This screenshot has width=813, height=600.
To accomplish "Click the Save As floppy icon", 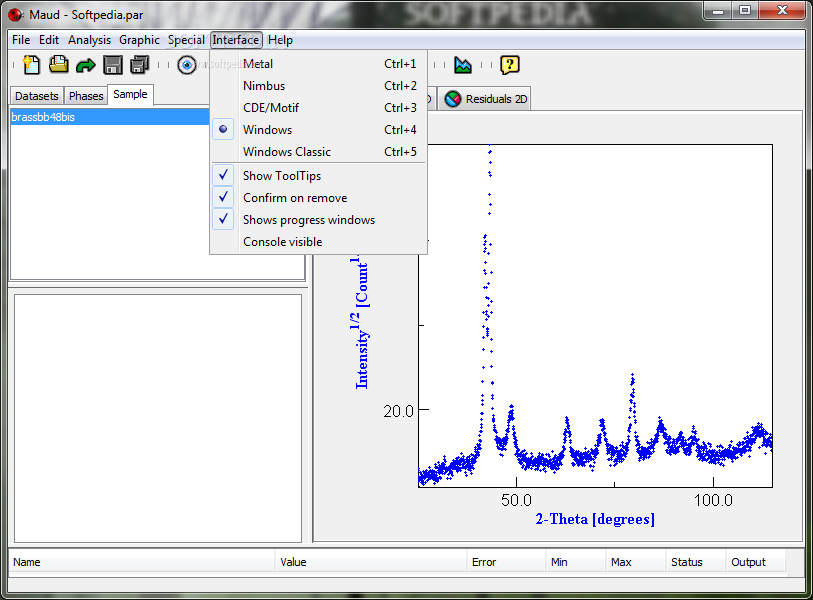I will [x=139, y=65].
